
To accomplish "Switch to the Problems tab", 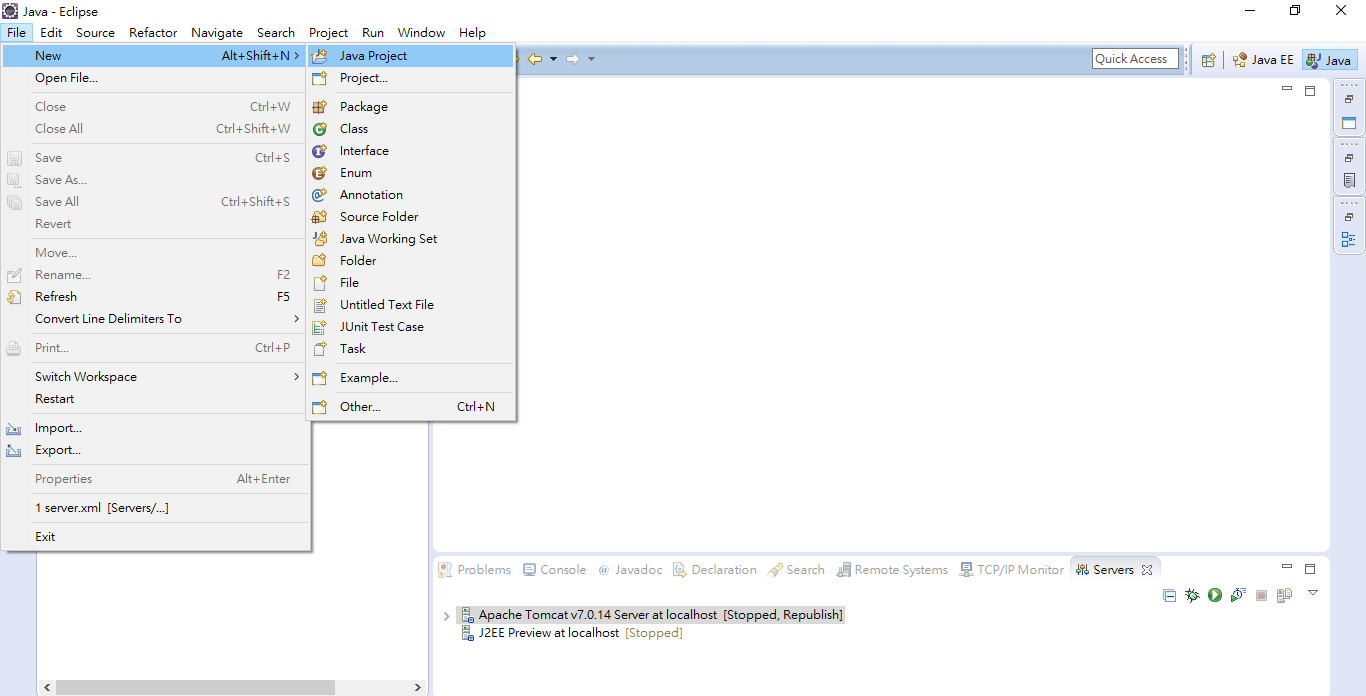I will 475,570.
